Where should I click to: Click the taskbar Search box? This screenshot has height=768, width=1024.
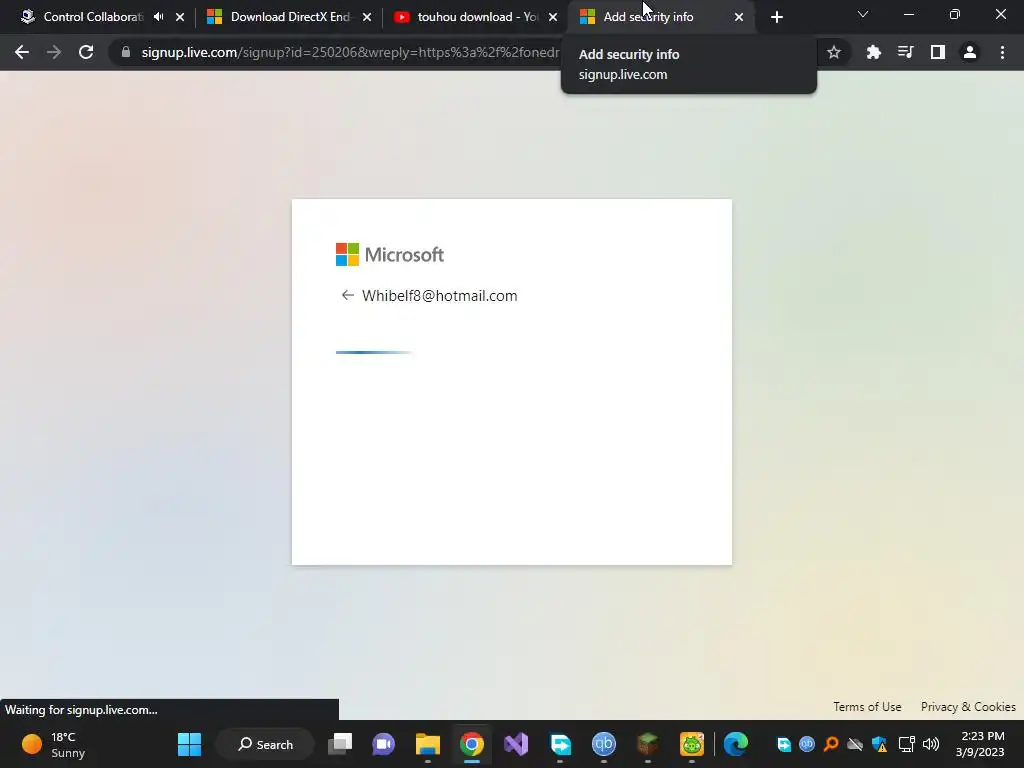tap(265, 744)
